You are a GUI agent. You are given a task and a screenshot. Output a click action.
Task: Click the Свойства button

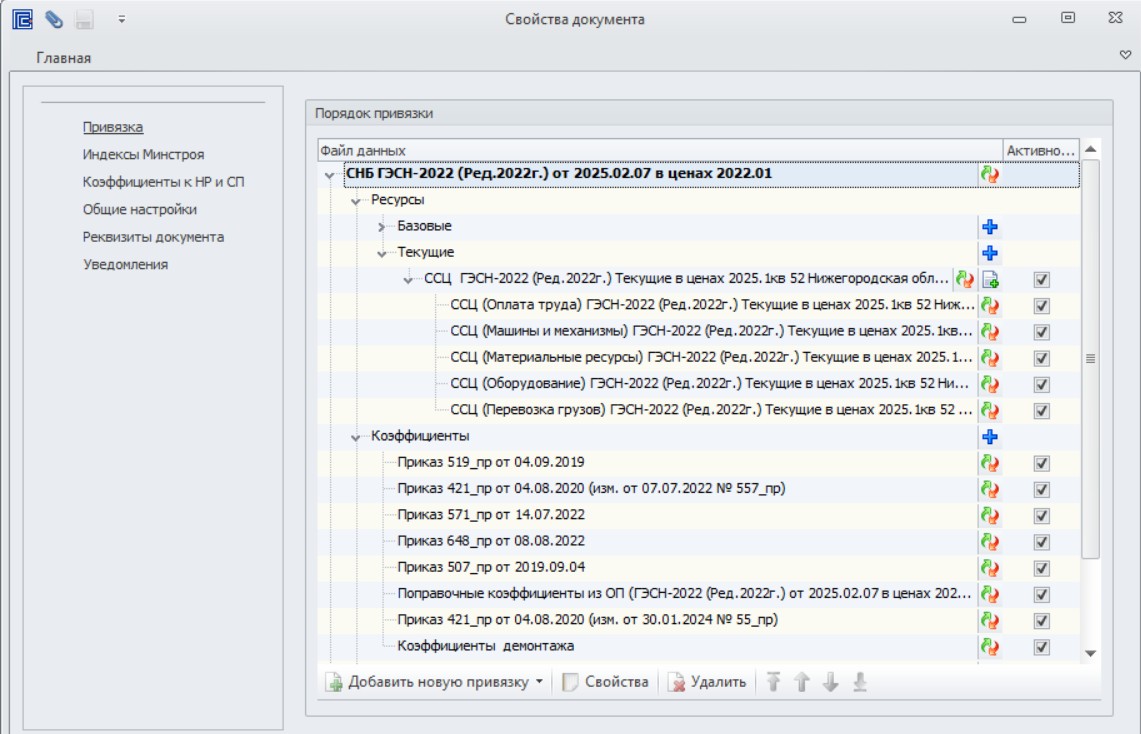coord(605,682)
